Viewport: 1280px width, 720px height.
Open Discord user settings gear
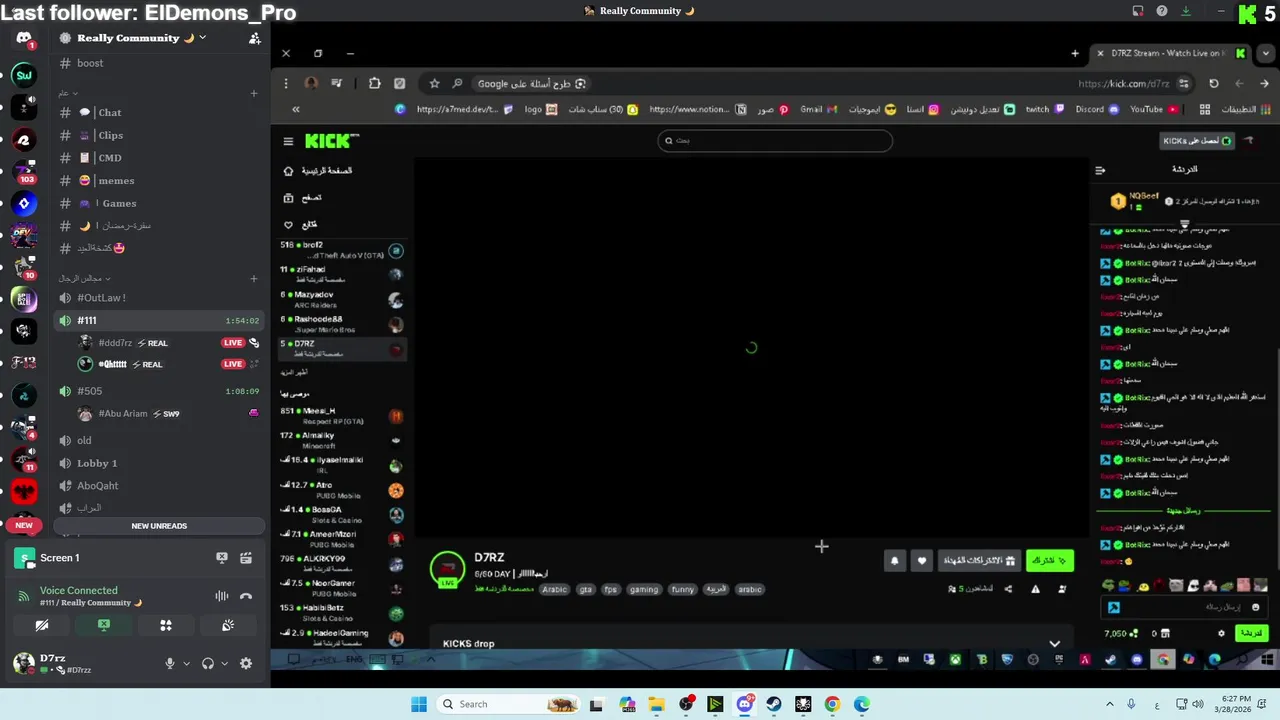[x=246, y=663]
